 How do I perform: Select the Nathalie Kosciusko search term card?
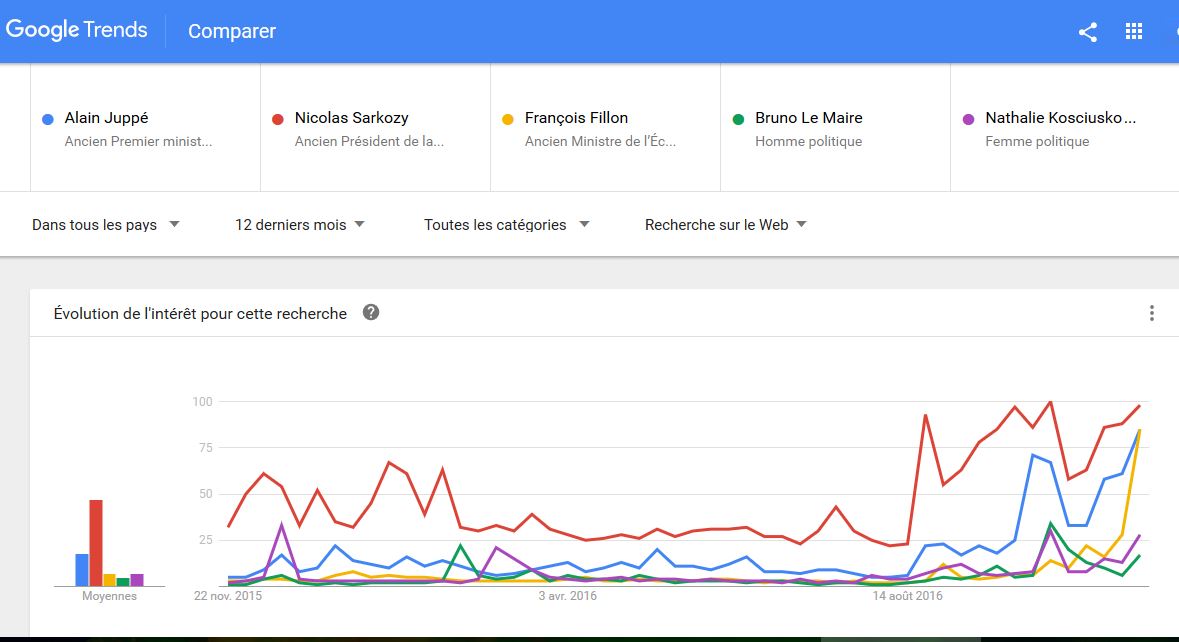coord(1065,128)
